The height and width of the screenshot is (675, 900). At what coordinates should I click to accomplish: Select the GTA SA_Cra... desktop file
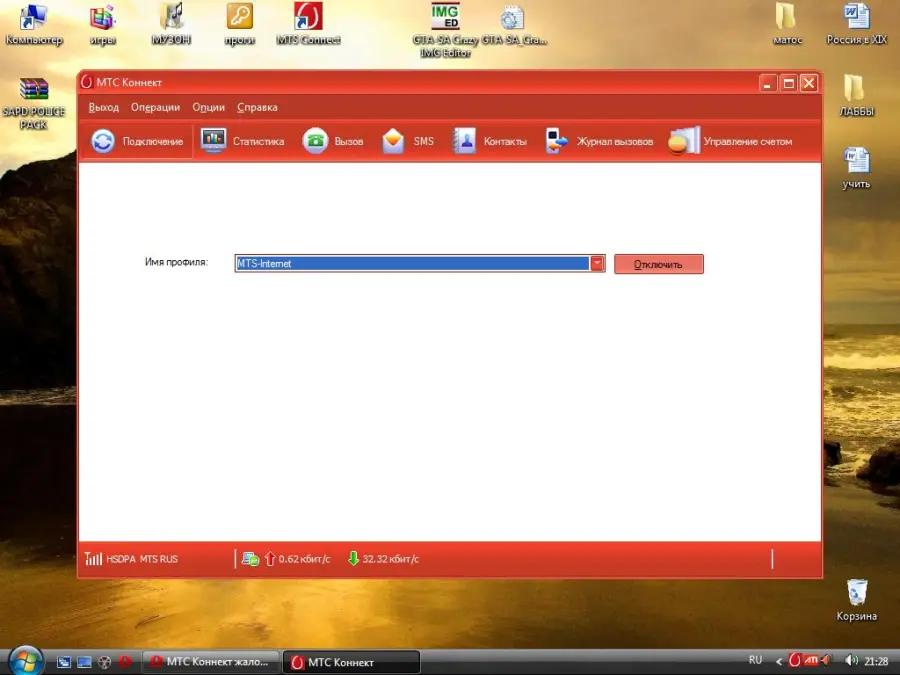[x=513, y=25]
